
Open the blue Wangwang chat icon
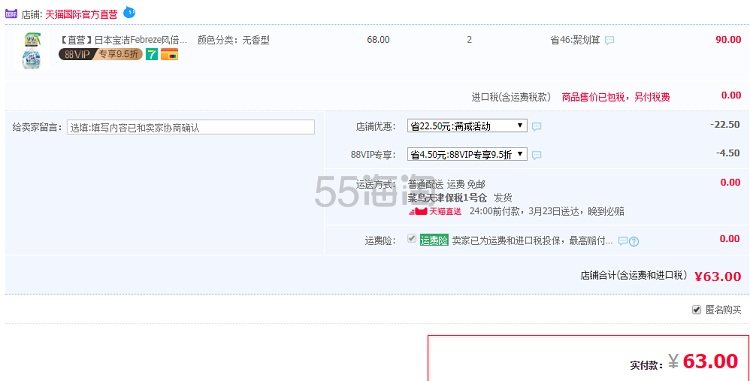pos(129,12)
